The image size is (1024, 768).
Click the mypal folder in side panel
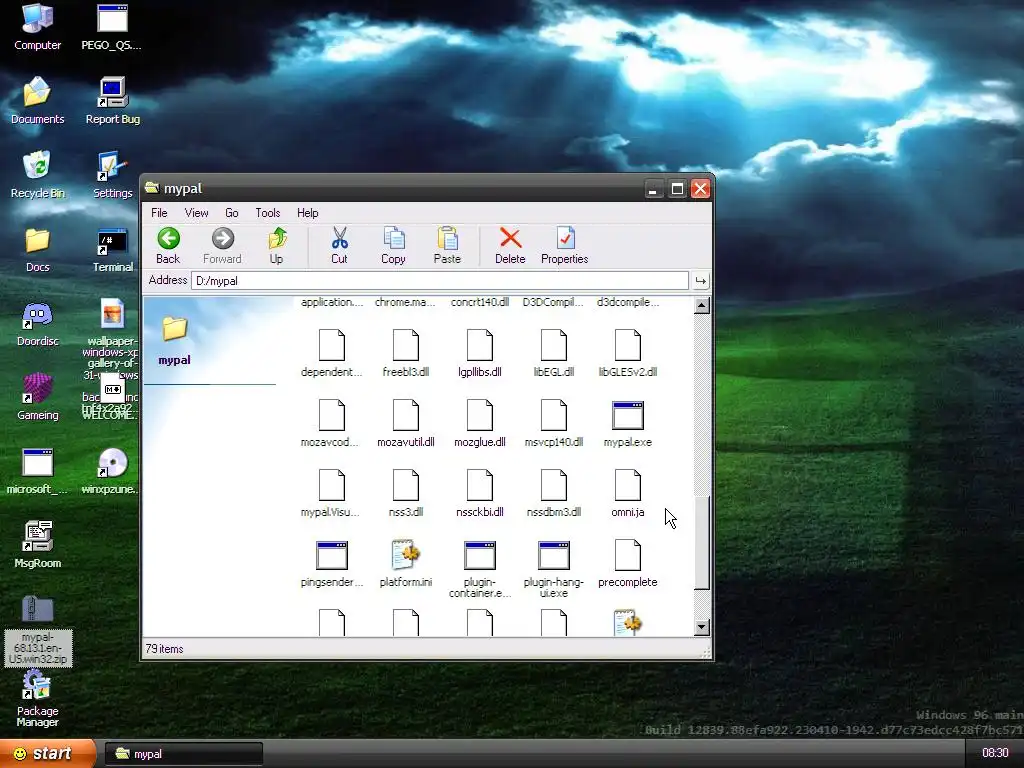click(x=174, y=340)
